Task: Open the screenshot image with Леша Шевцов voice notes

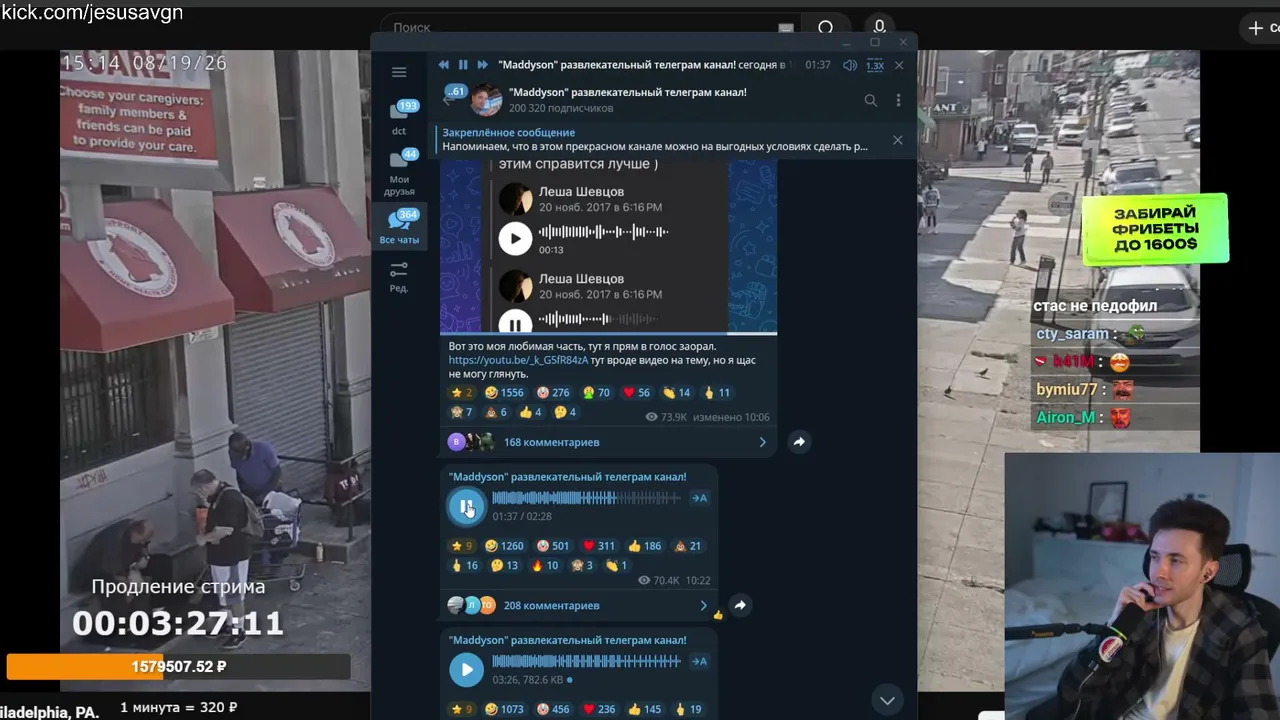Action: coord(608,246)
